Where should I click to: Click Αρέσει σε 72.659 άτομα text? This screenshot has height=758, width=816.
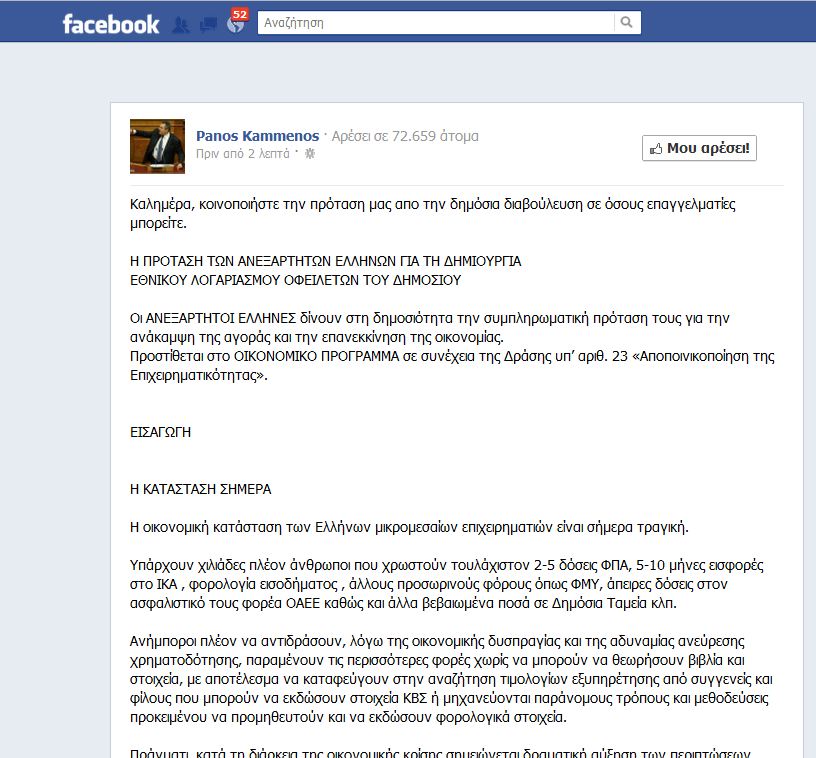405,136
